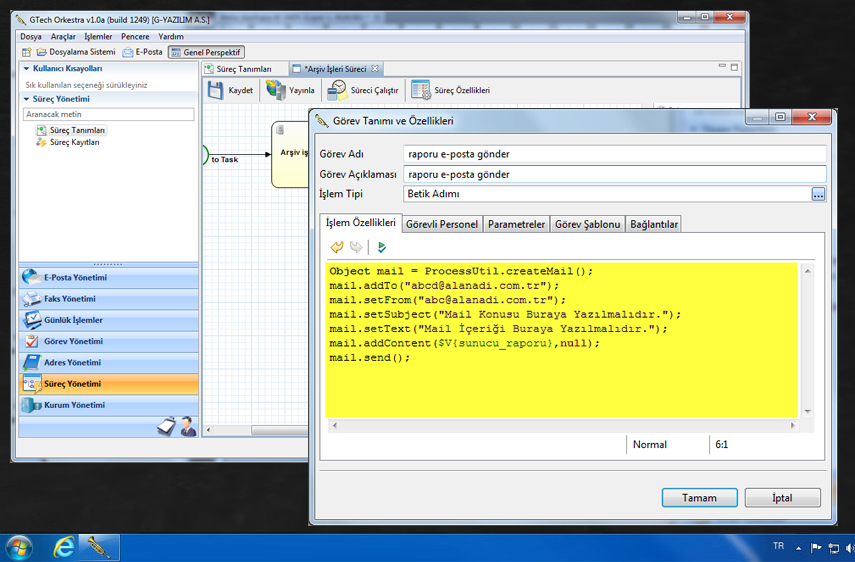Open Görev Yönetimi module
This screenshot has height=562, width=855.
point(109,341)
